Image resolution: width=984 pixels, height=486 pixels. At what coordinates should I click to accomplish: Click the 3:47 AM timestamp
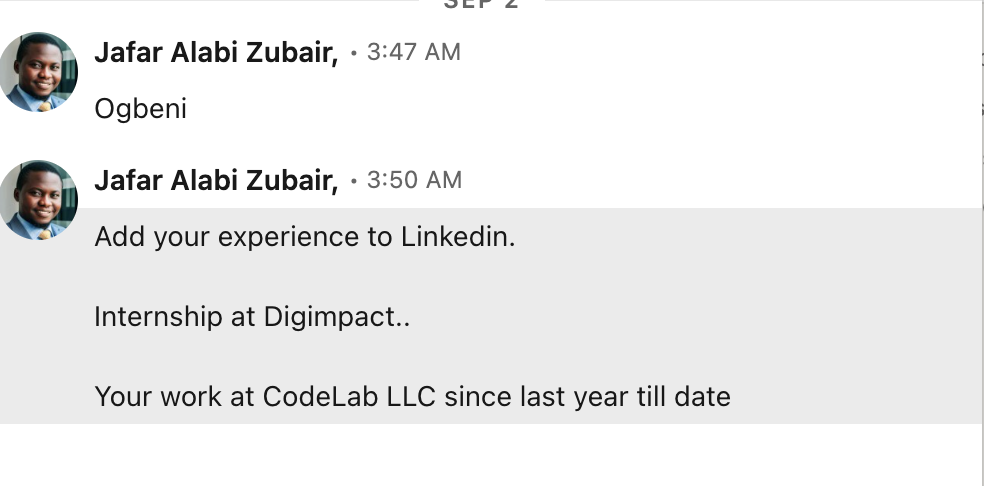click(414, 53)
